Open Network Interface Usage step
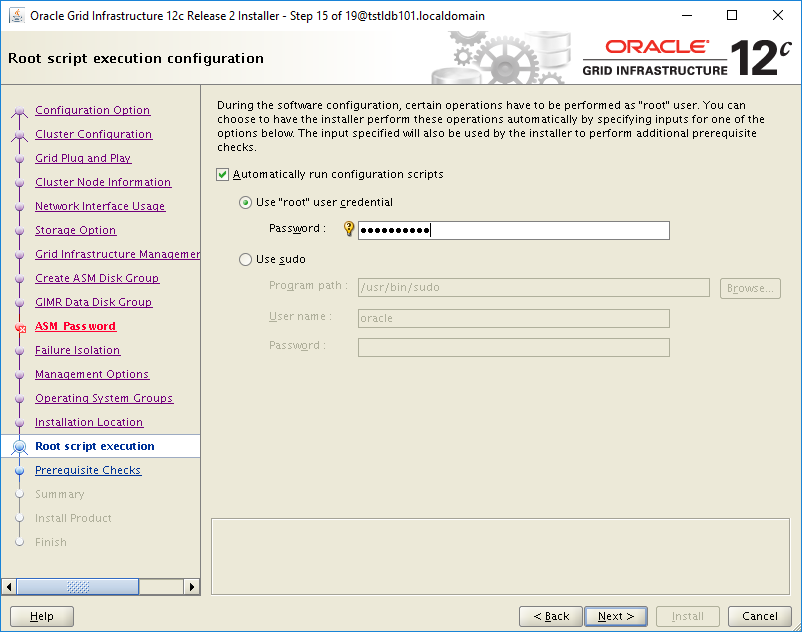Screen dimensions: 802x632 click(100, 207)
